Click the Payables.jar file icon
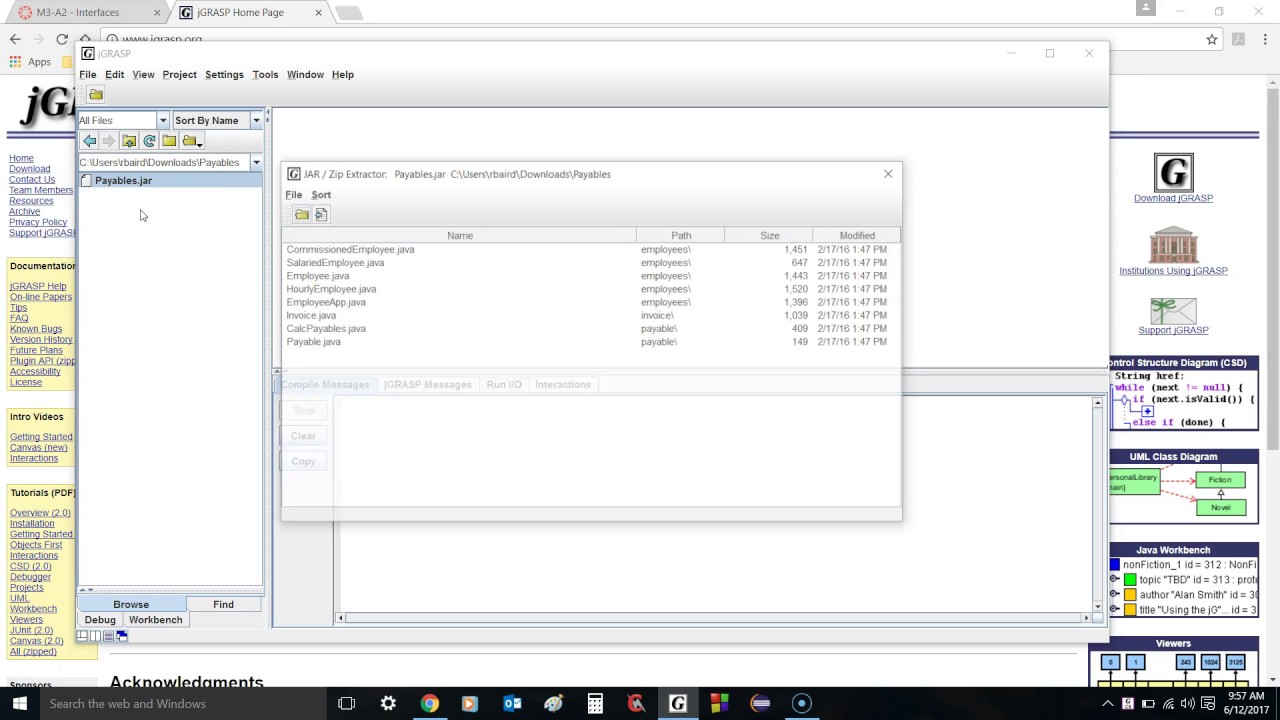1280x720 pixels. pos(86,181)
